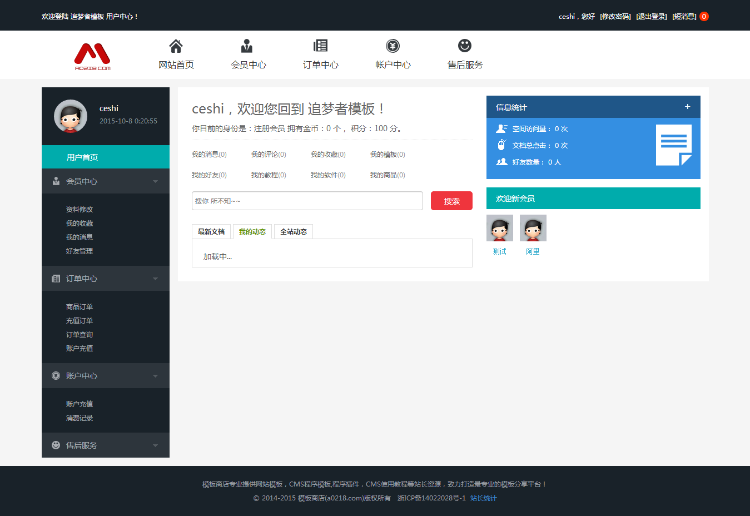Open new member 阿里 avatar
750x516 pixels.
533,228
